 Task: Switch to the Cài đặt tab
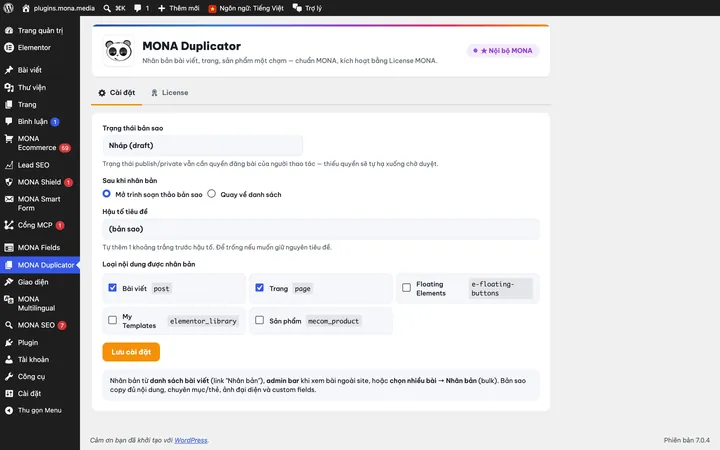click(117, 93)
